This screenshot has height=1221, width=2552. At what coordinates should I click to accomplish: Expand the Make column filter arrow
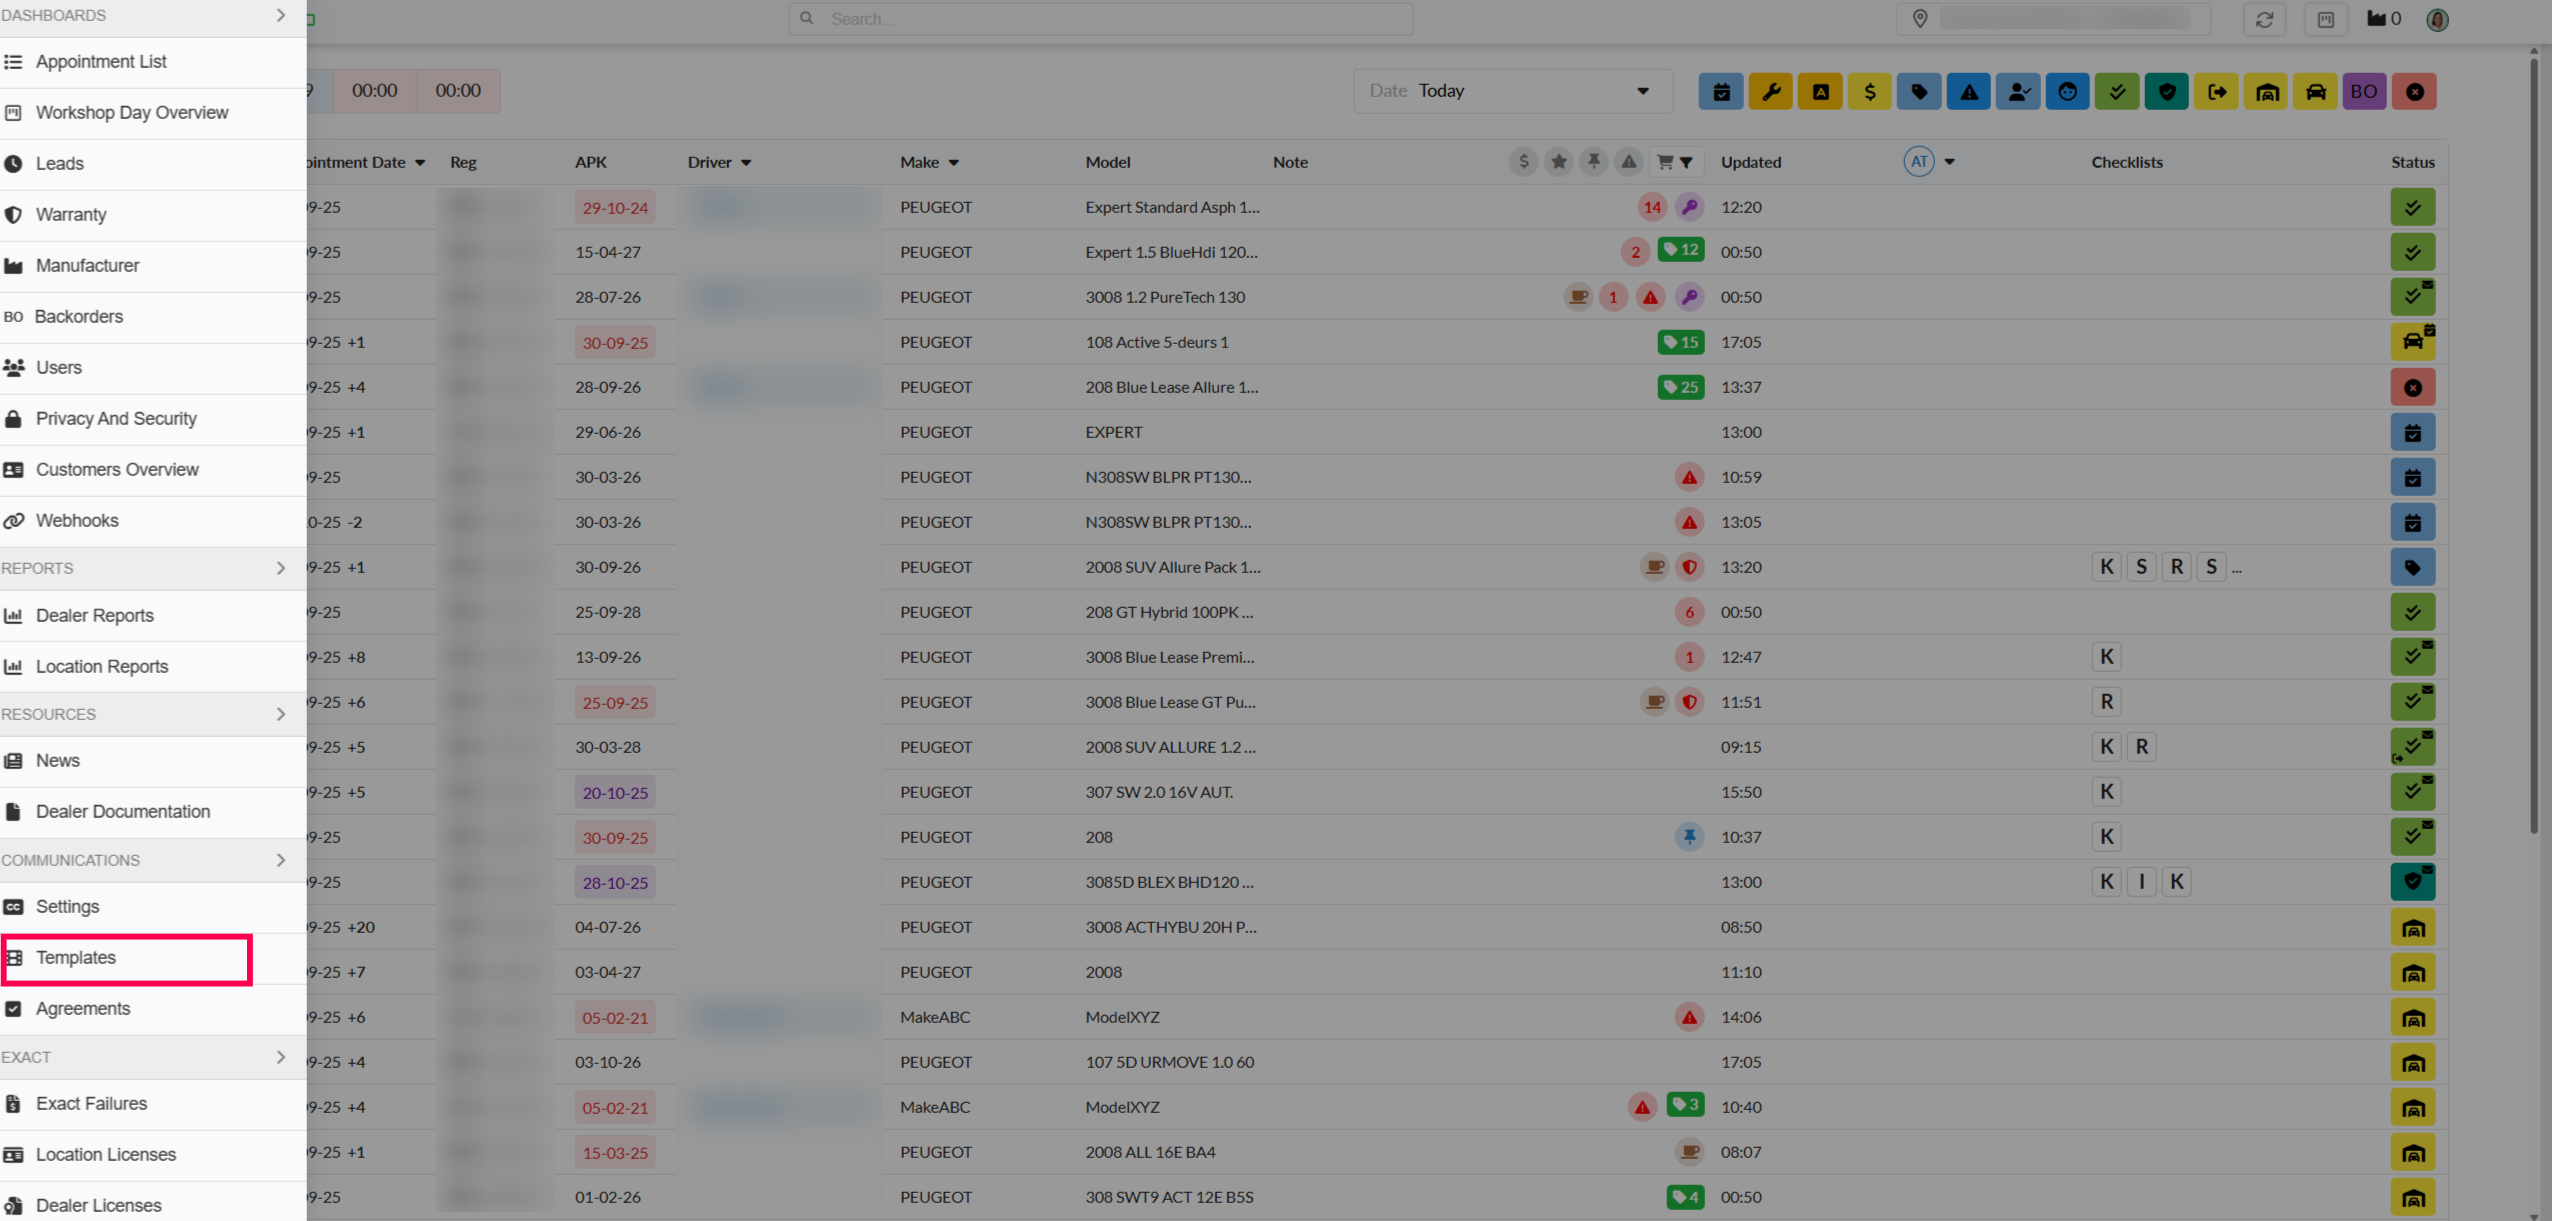(x=954, y=163)
